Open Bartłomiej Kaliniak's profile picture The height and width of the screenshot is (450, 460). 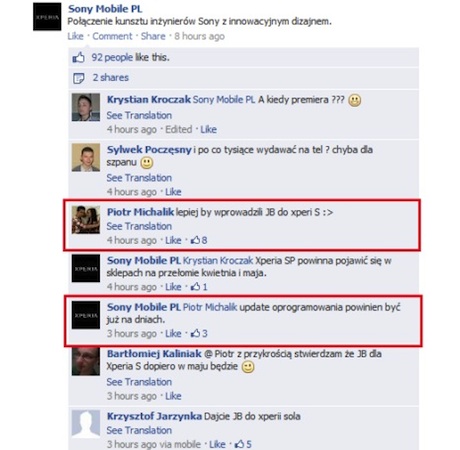(86, 361)
